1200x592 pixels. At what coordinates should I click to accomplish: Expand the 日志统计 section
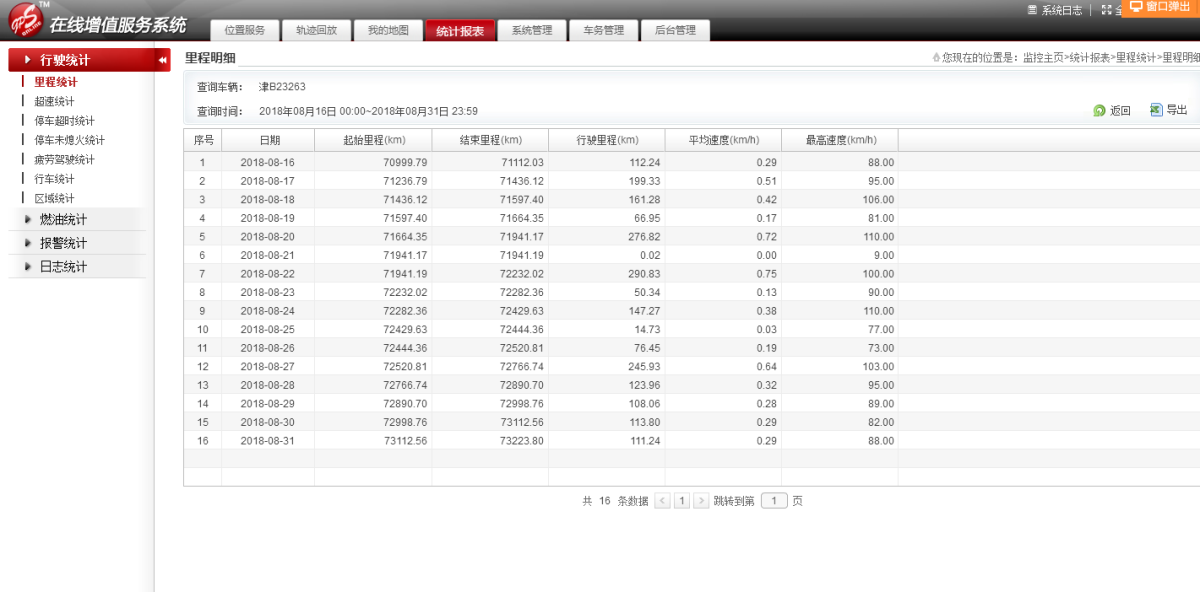63,267
